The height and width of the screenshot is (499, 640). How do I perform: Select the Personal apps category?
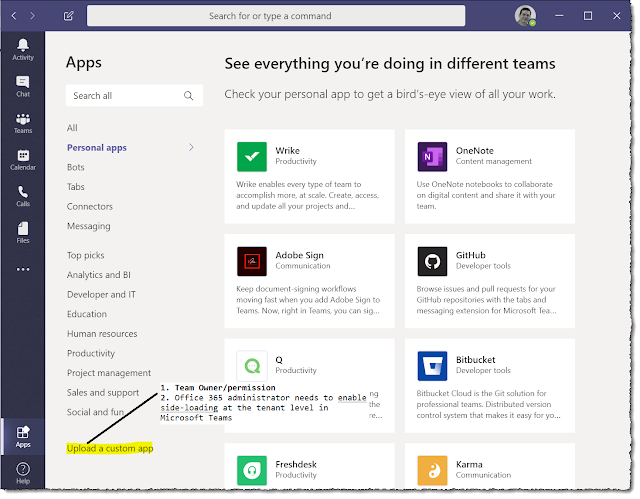pyautogui.click(x=97, y=148)
